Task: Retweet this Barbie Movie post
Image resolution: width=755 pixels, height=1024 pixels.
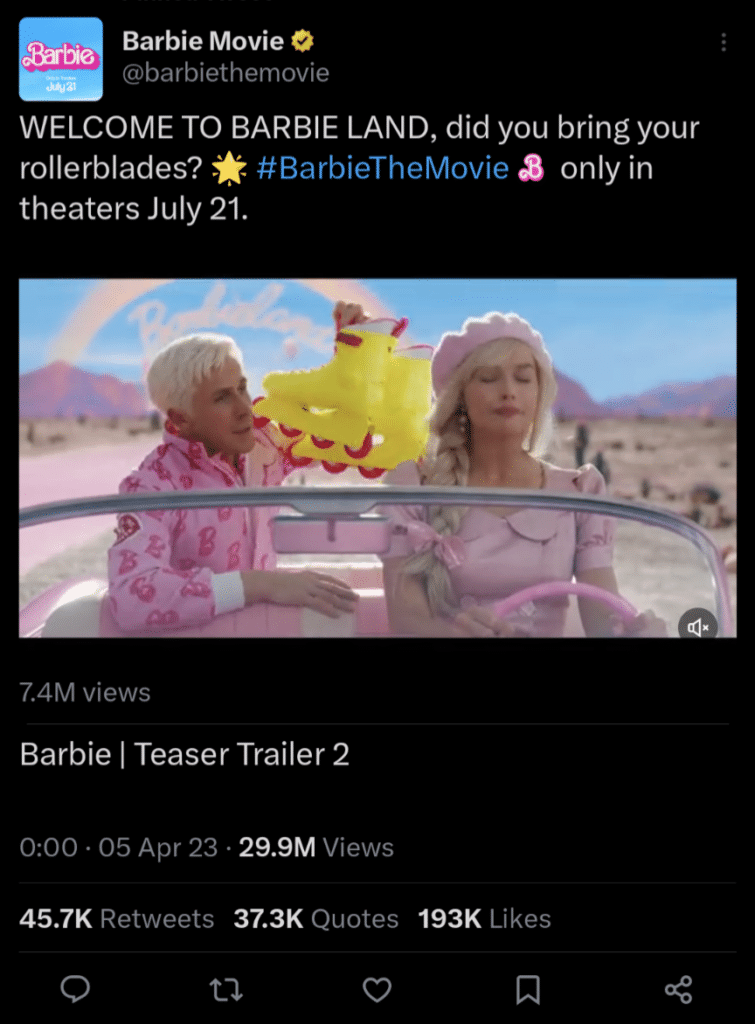Action: click(225, 989)
